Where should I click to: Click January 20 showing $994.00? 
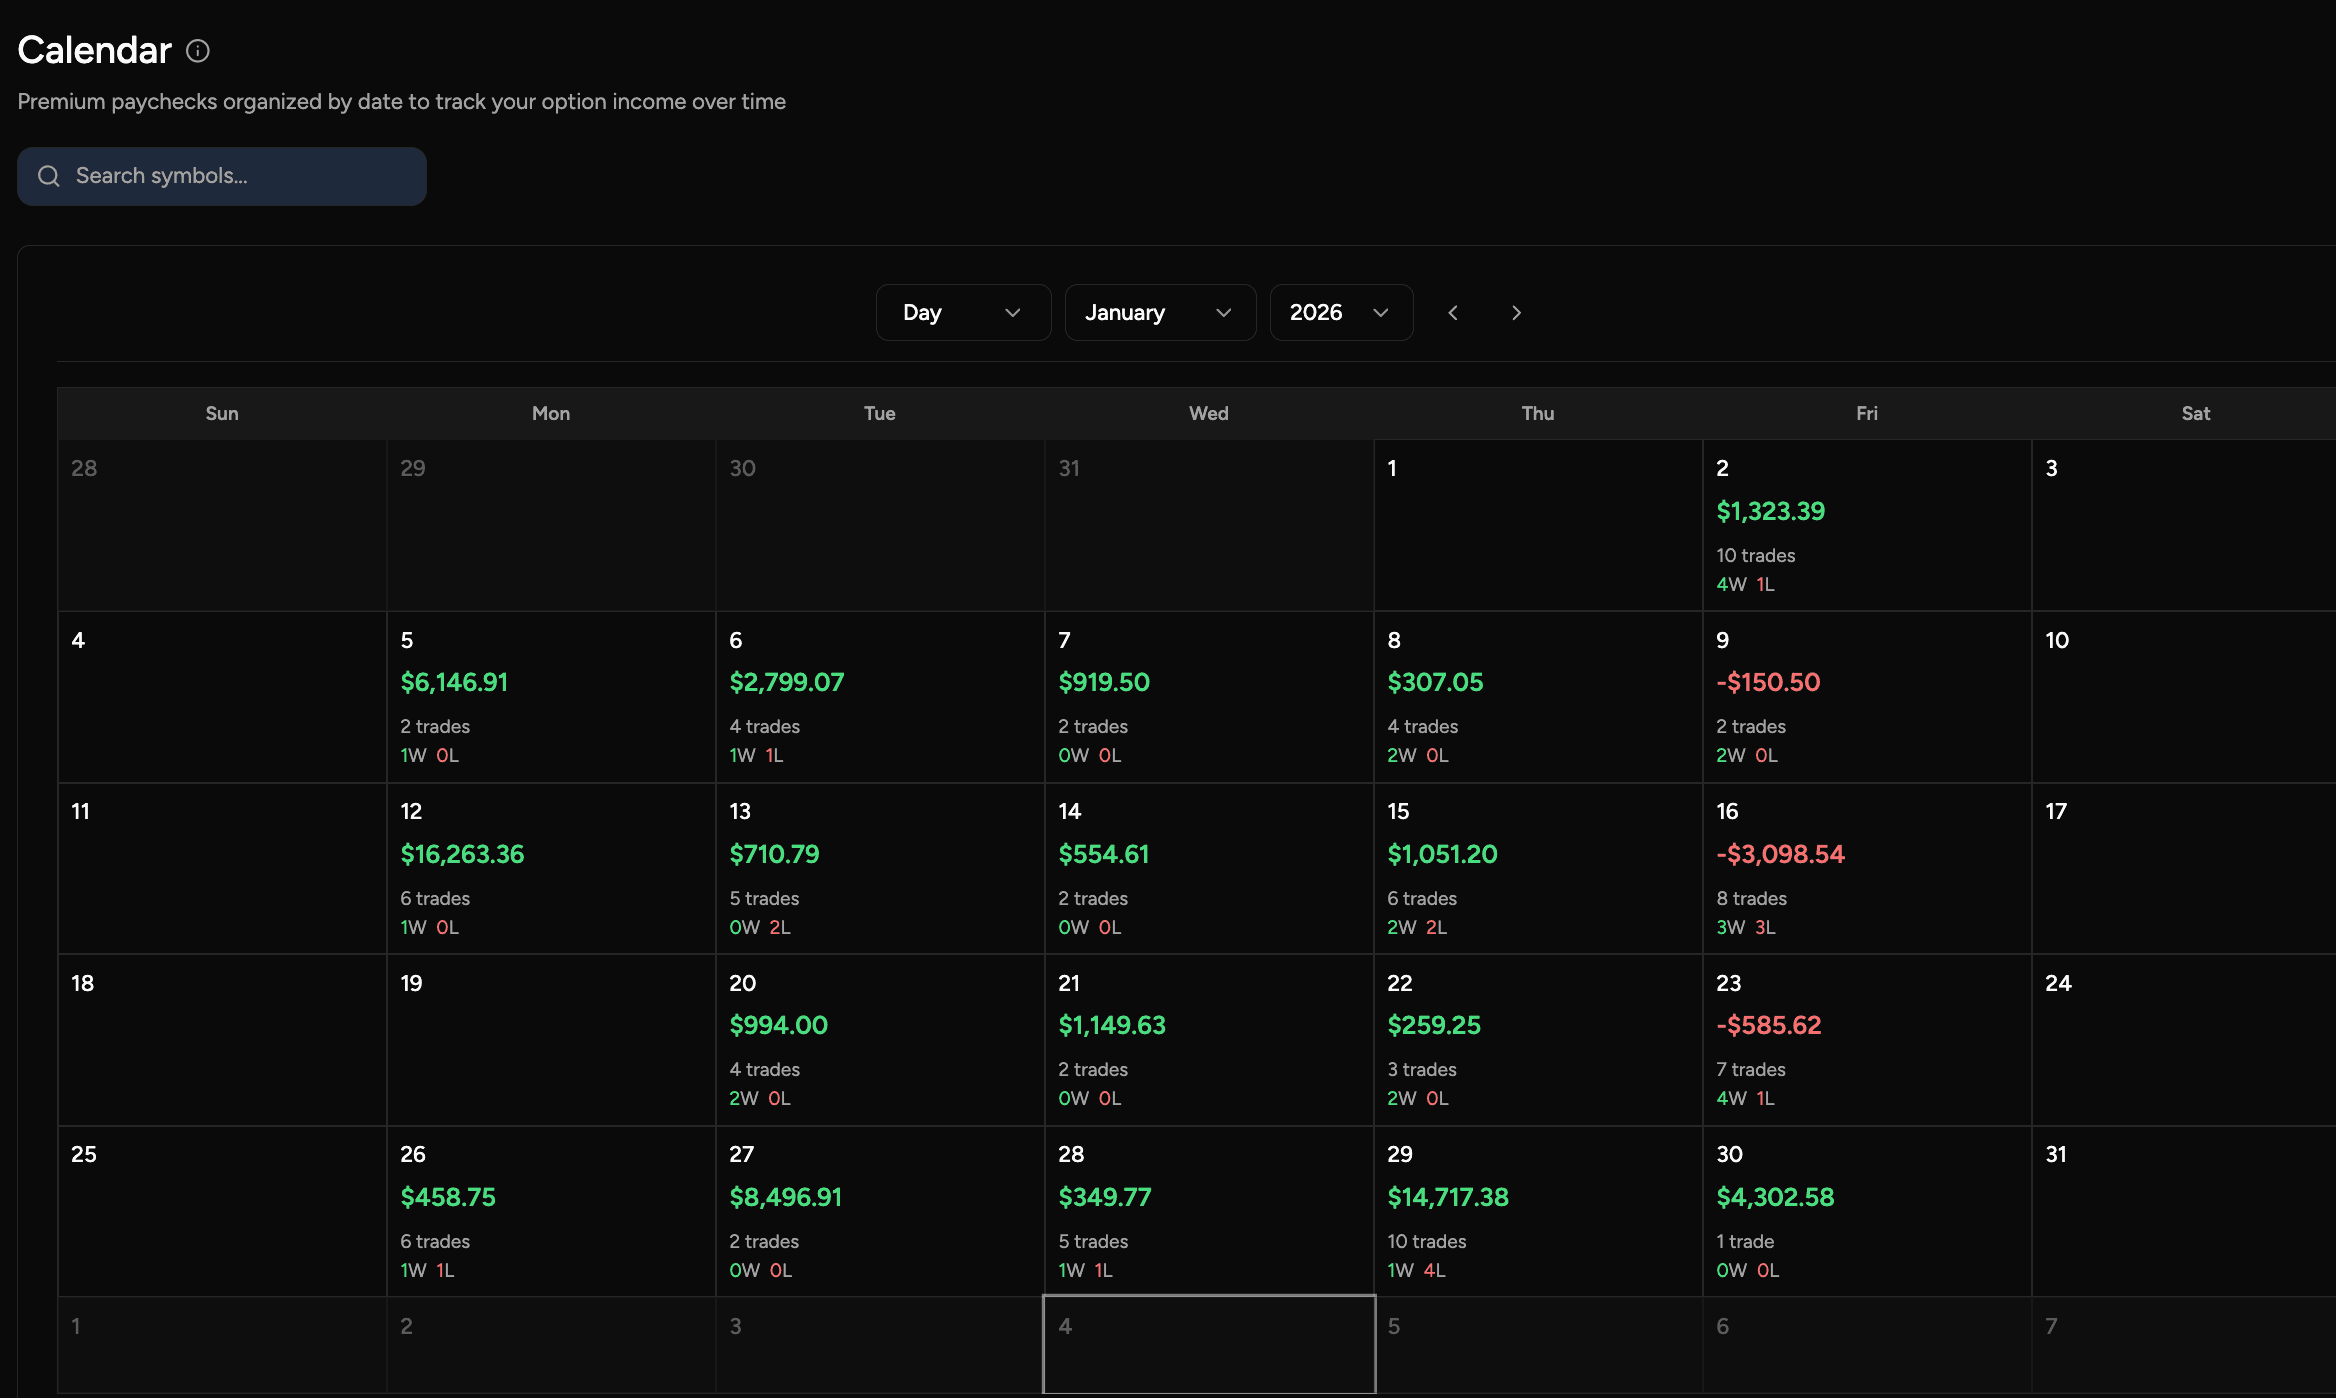[879, 1040]
